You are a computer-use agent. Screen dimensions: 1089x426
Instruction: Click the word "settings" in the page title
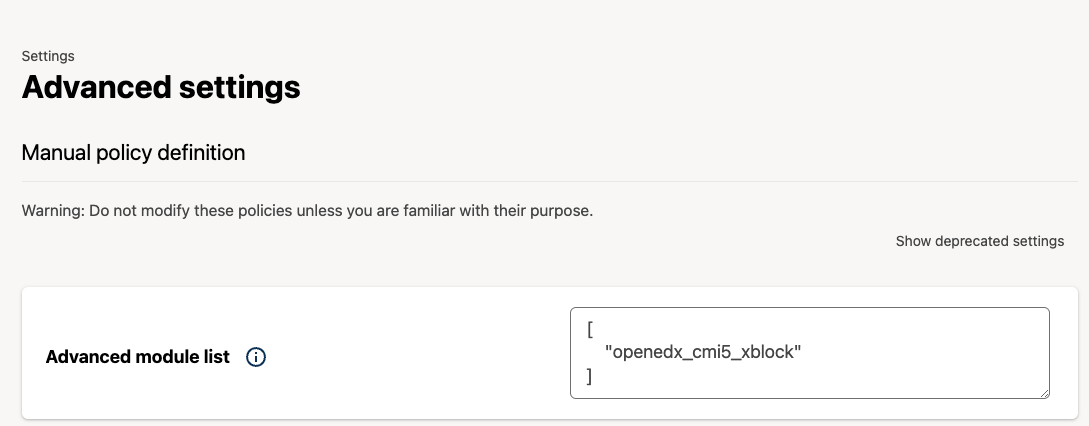tap(240, 87)
